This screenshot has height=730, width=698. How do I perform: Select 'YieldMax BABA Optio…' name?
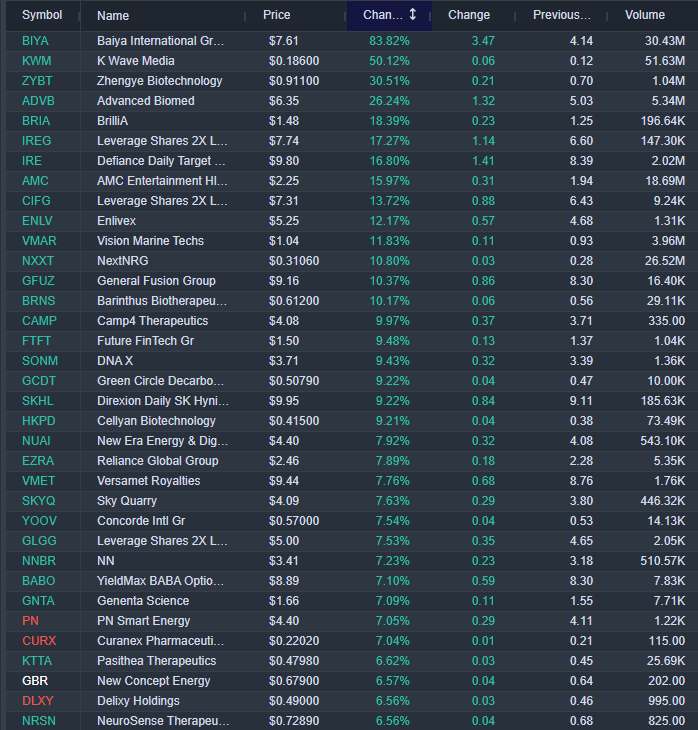point(161,581)
